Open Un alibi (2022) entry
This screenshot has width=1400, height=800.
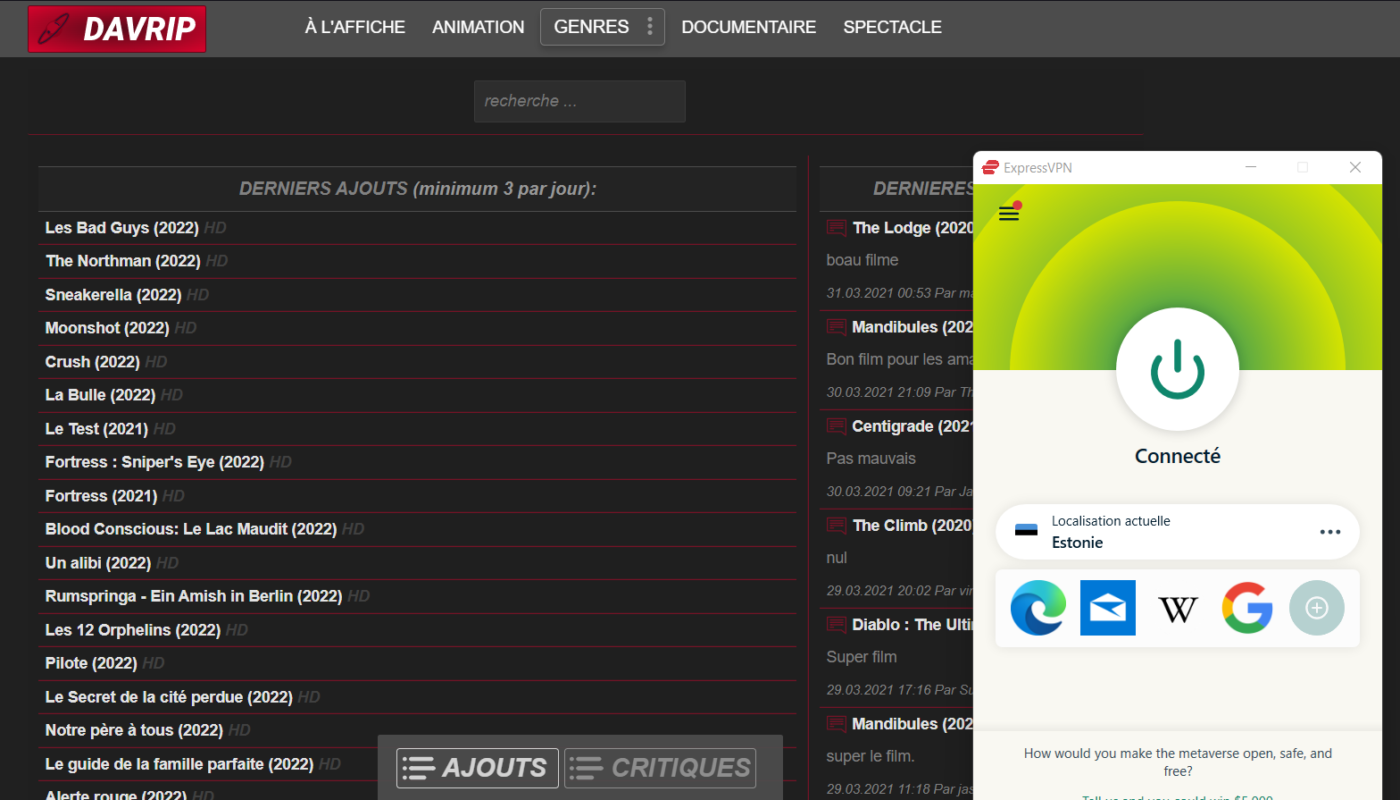point(98,563)
